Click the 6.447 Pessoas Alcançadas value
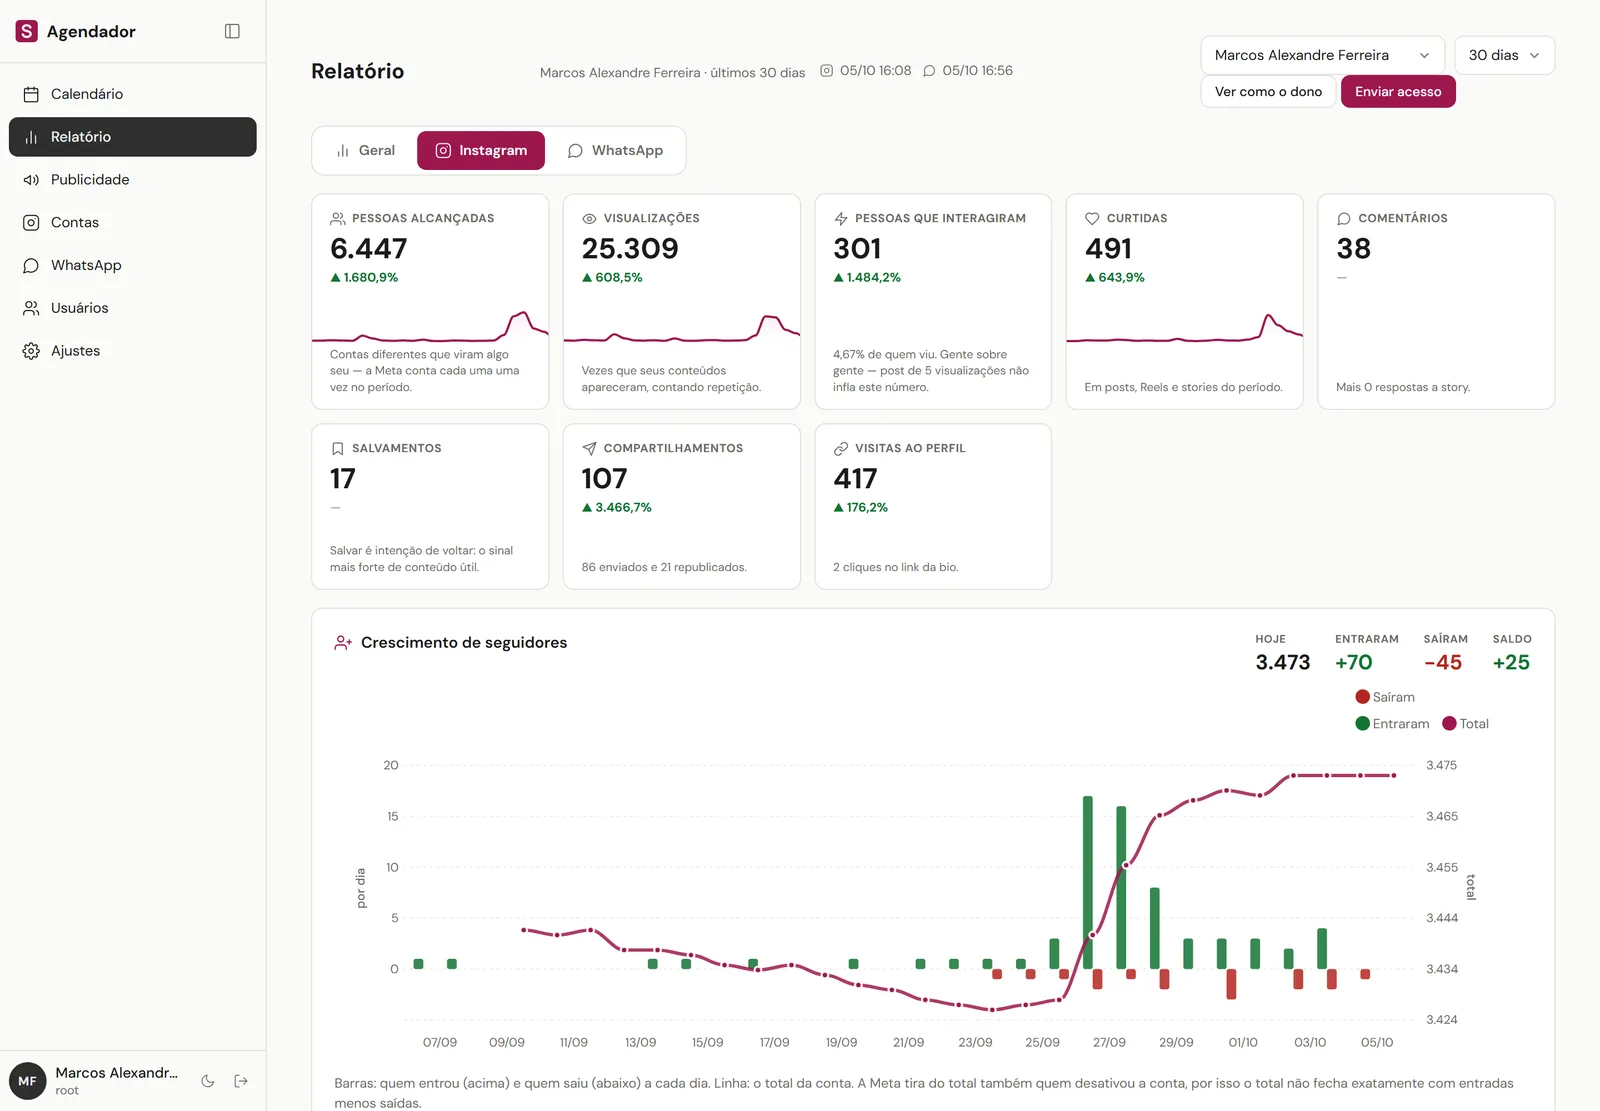This screenshot has width=1600, height=1111. click(x=369, y=248)
